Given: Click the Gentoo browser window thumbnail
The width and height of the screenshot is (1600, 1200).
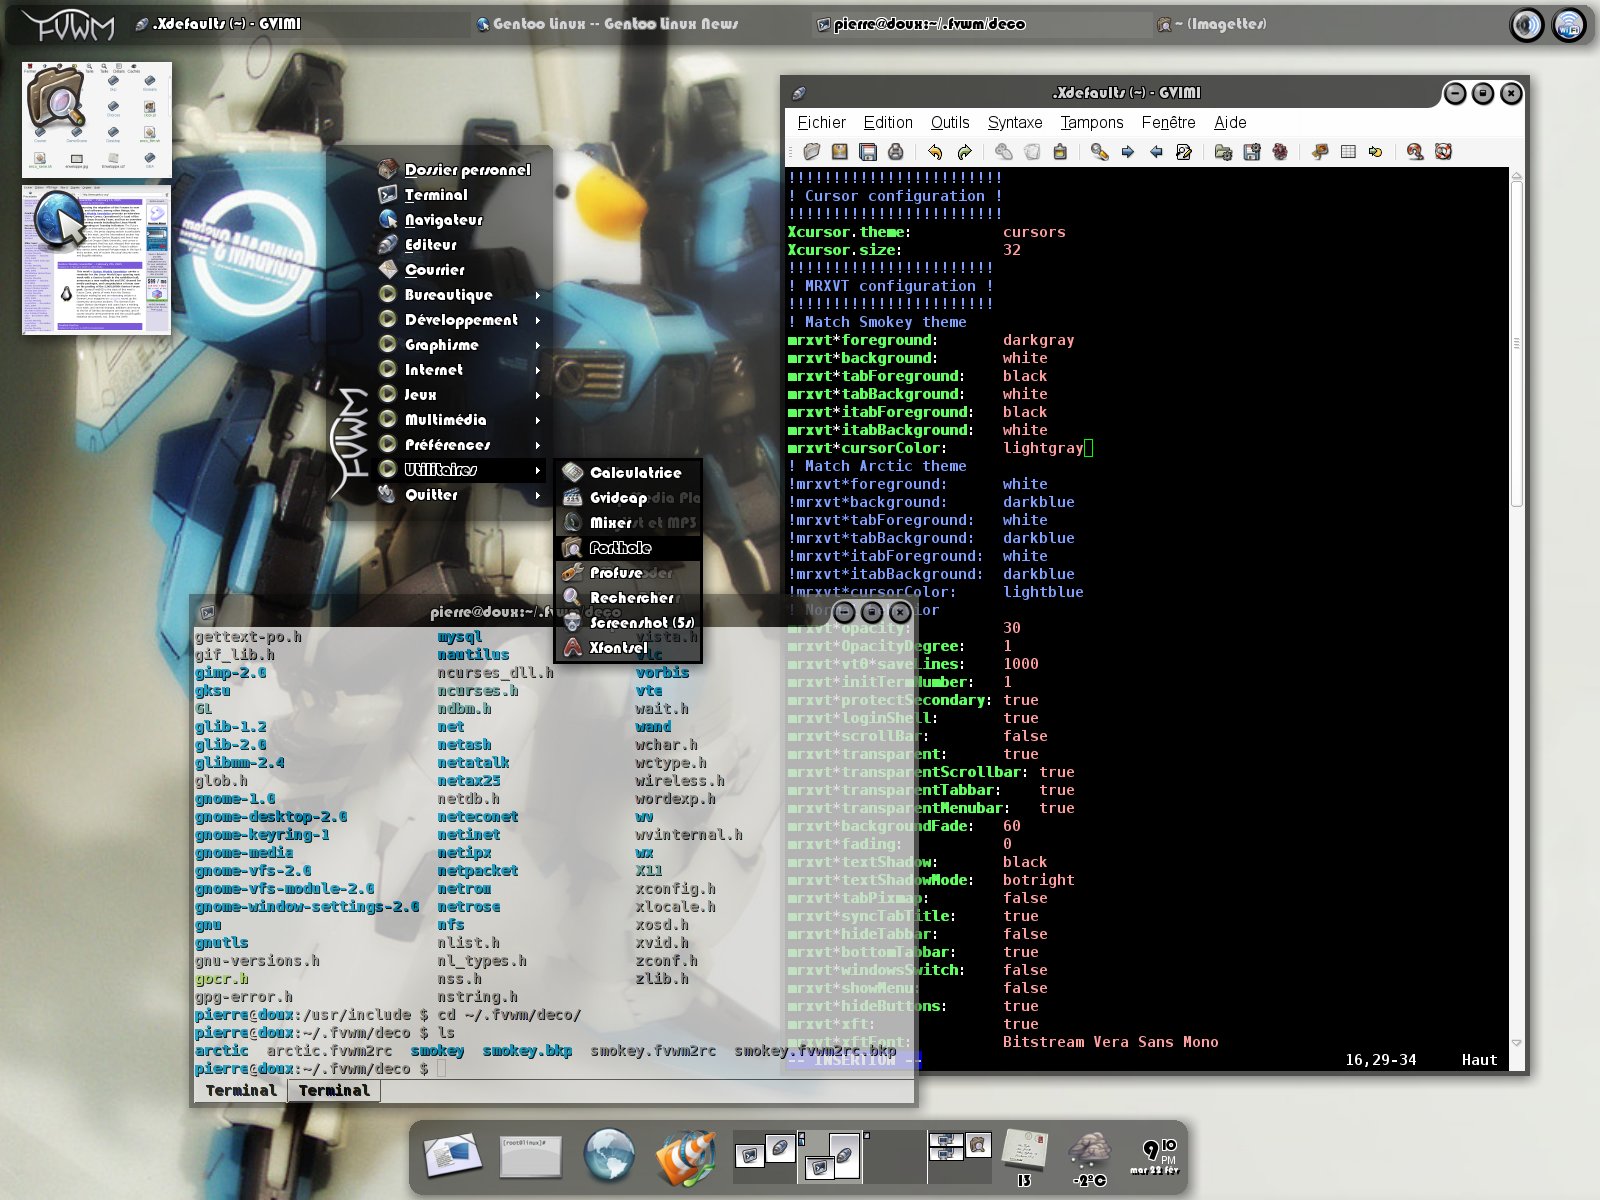Looking at the screenshot, I should [97, 260].
